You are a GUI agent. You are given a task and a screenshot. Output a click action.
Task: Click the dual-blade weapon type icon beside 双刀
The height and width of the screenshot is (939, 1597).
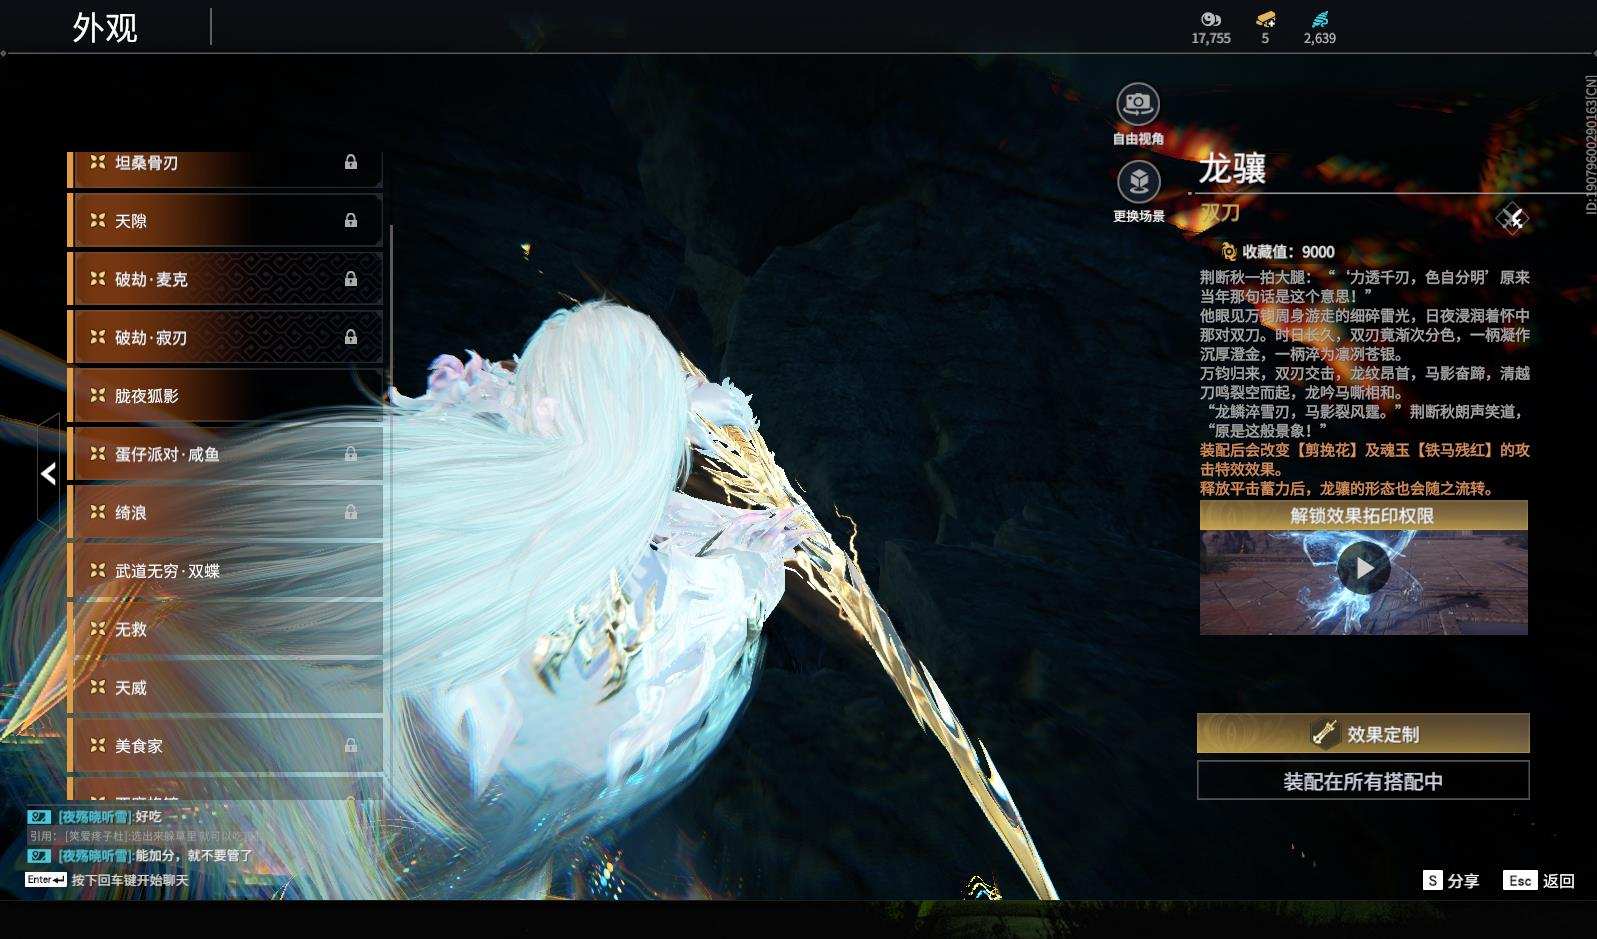[x=1512, y=217]
